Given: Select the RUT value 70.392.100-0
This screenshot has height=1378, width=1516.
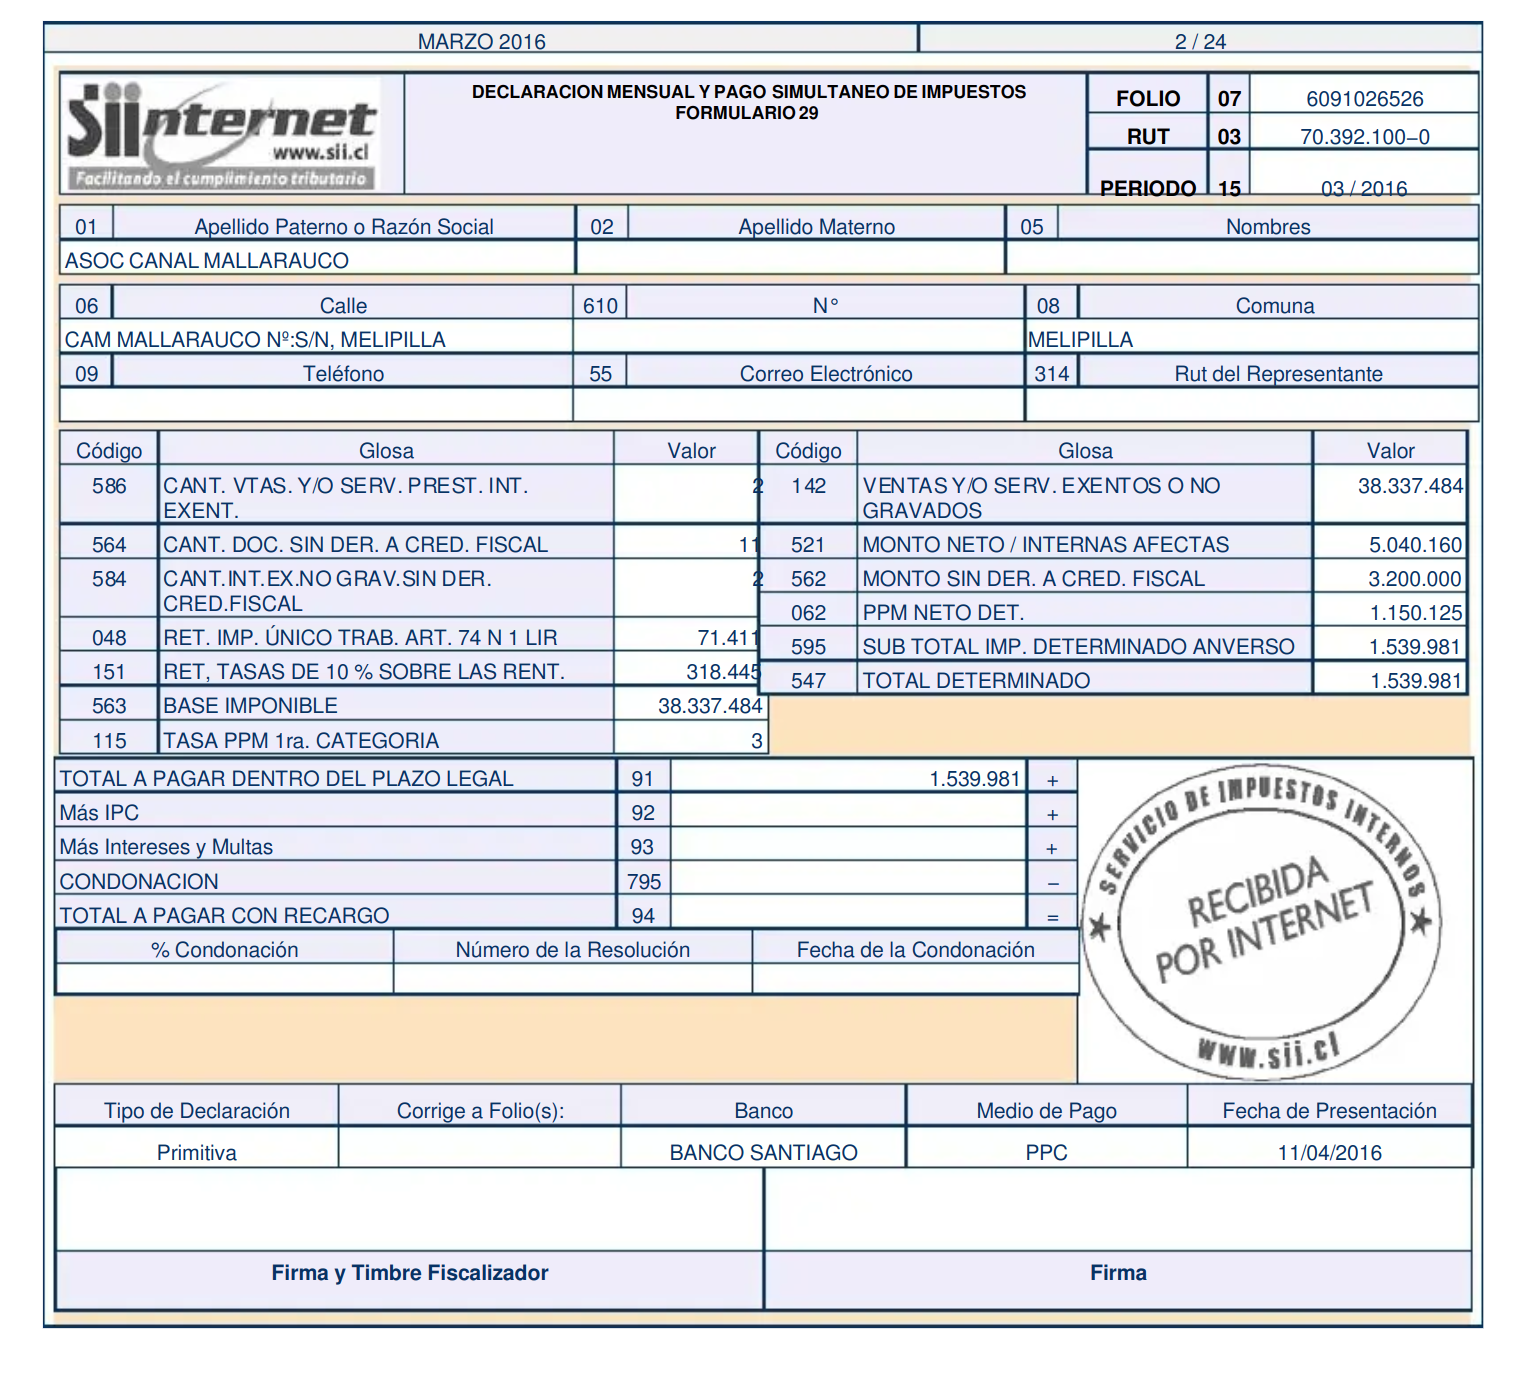Looking at the screenshot, I should [x=1364, y=137].
